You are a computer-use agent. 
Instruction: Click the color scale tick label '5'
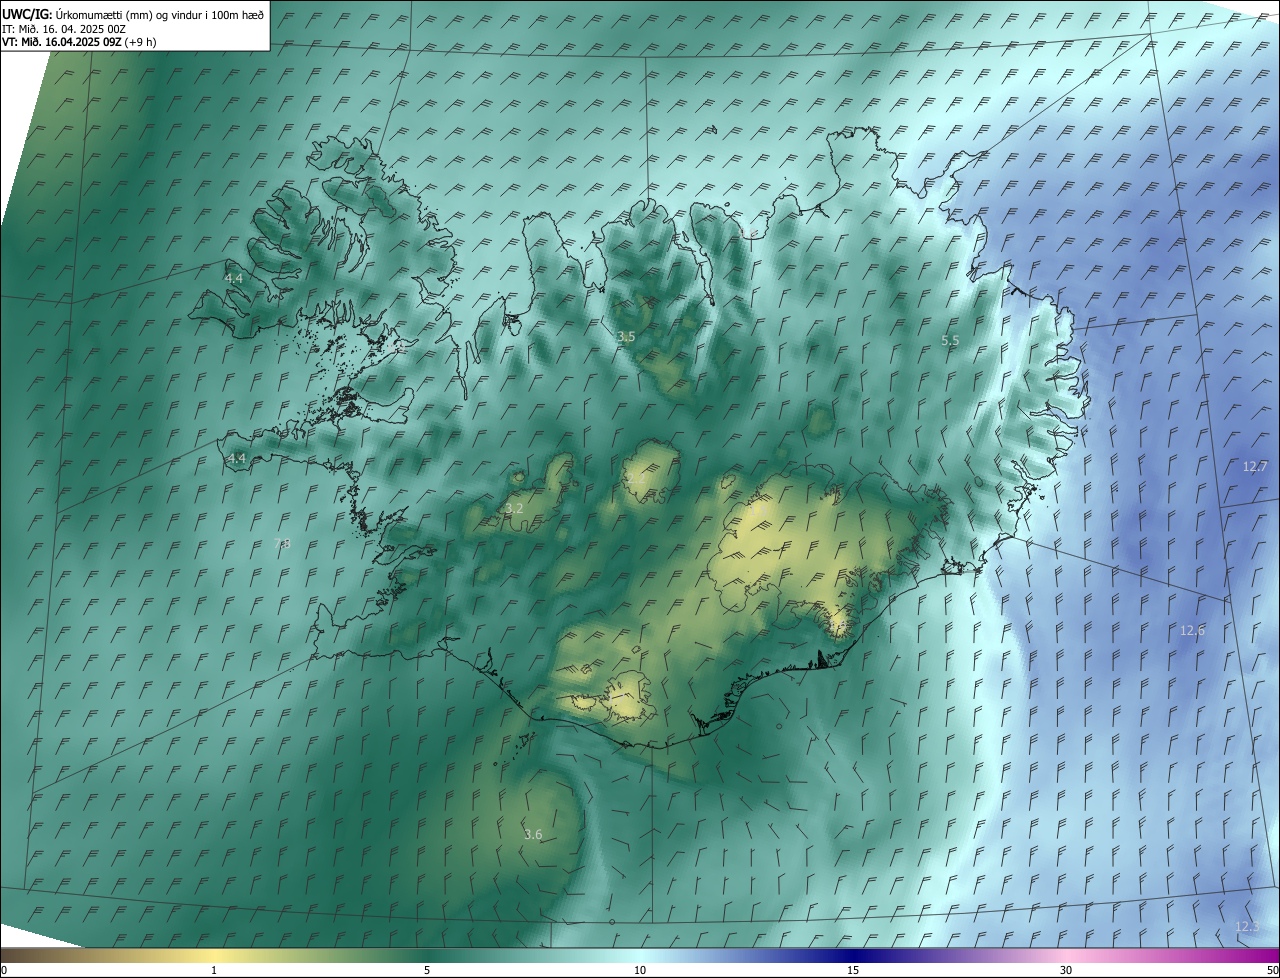coord(427,970)
